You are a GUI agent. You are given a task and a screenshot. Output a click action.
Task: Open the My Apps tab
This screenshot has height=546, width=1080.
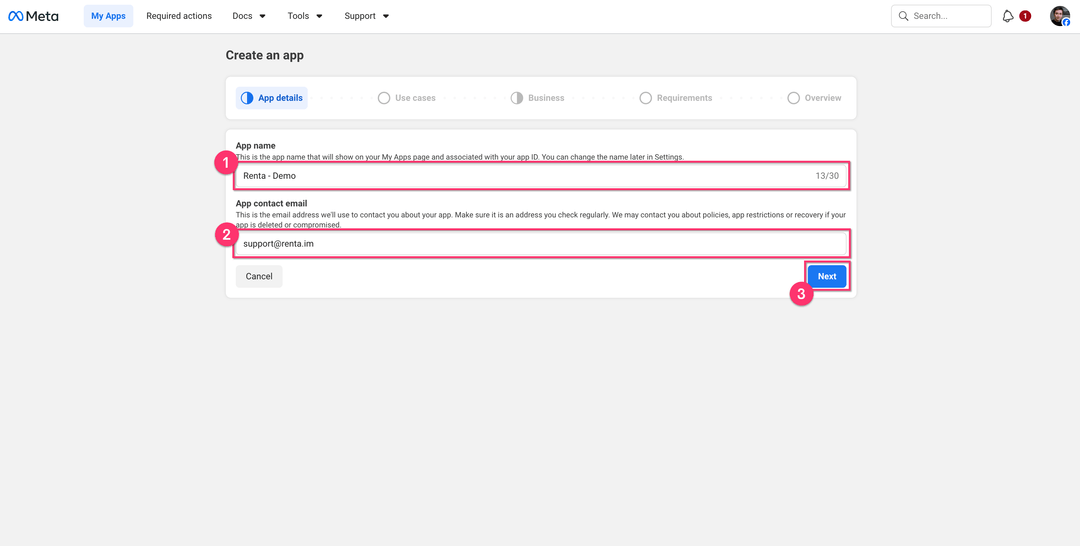[108, 16]
